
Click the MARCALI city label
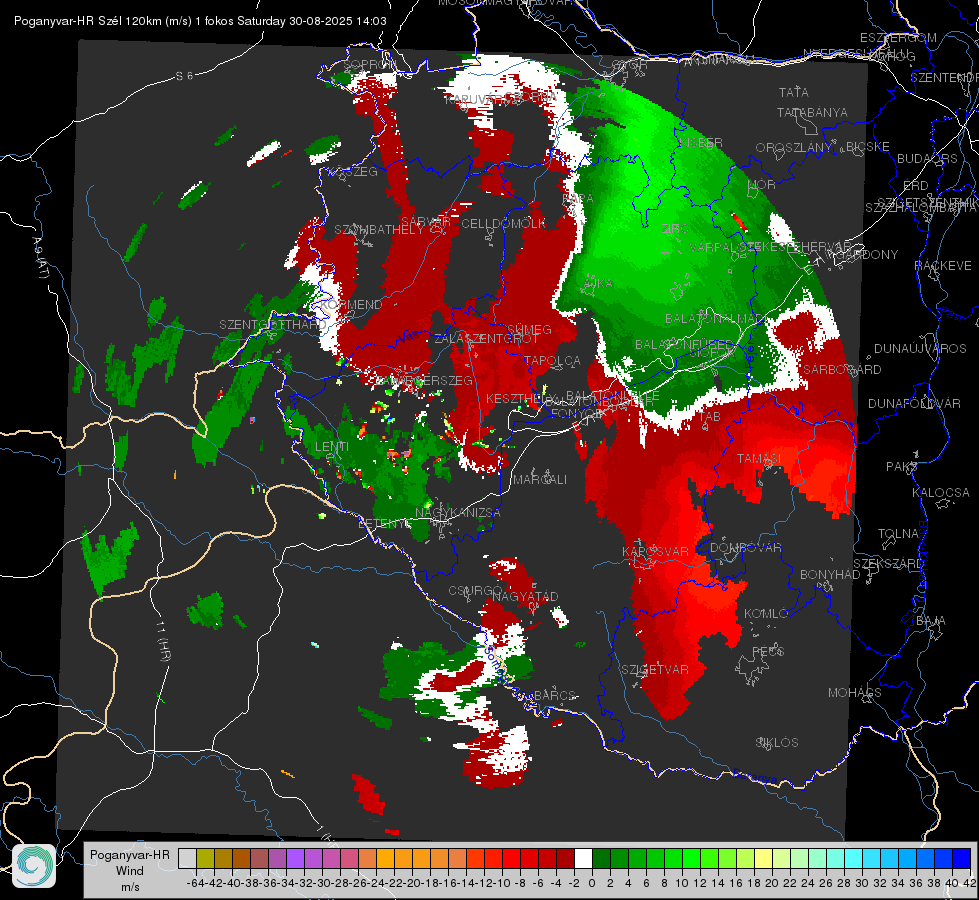click(x=539, y=480)
